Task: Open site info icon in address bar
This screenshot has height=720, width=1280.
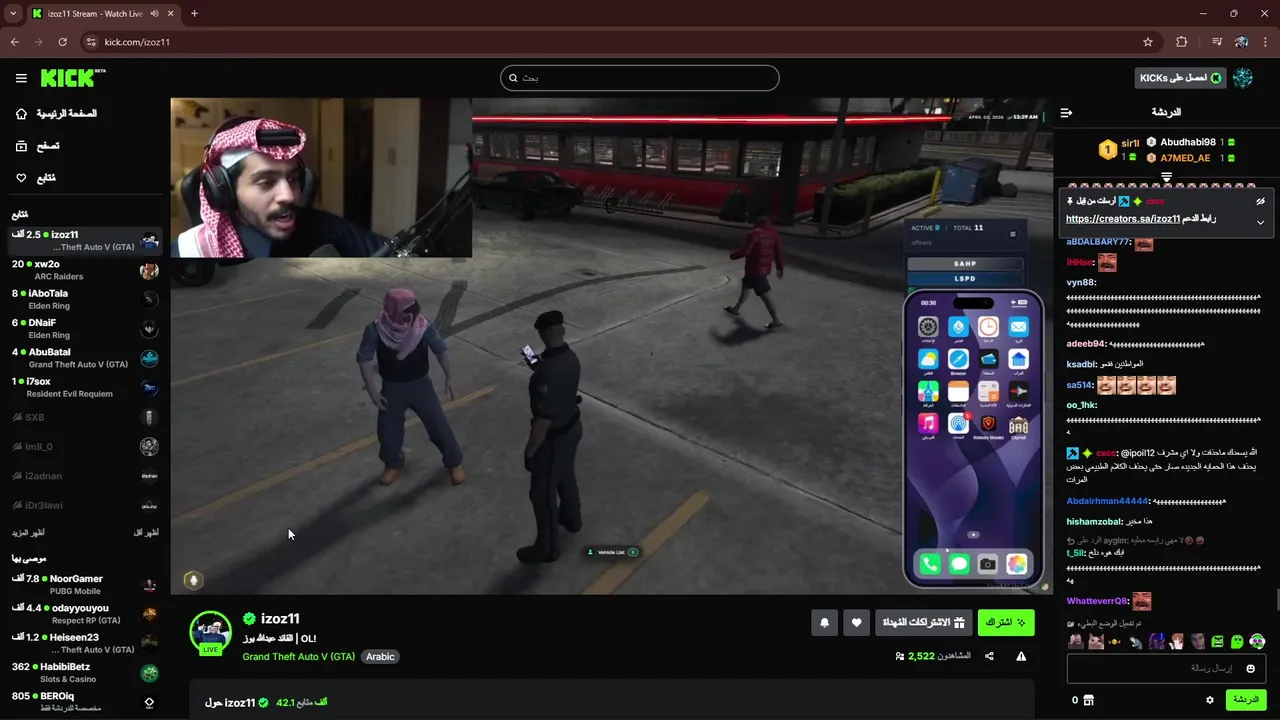Action: tap(91, 42)
